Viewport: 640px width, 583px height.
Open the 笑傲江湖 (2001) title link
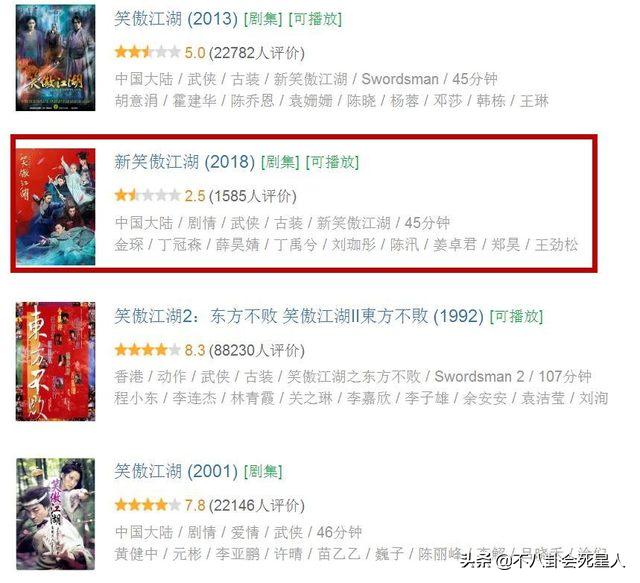(176, 472)
